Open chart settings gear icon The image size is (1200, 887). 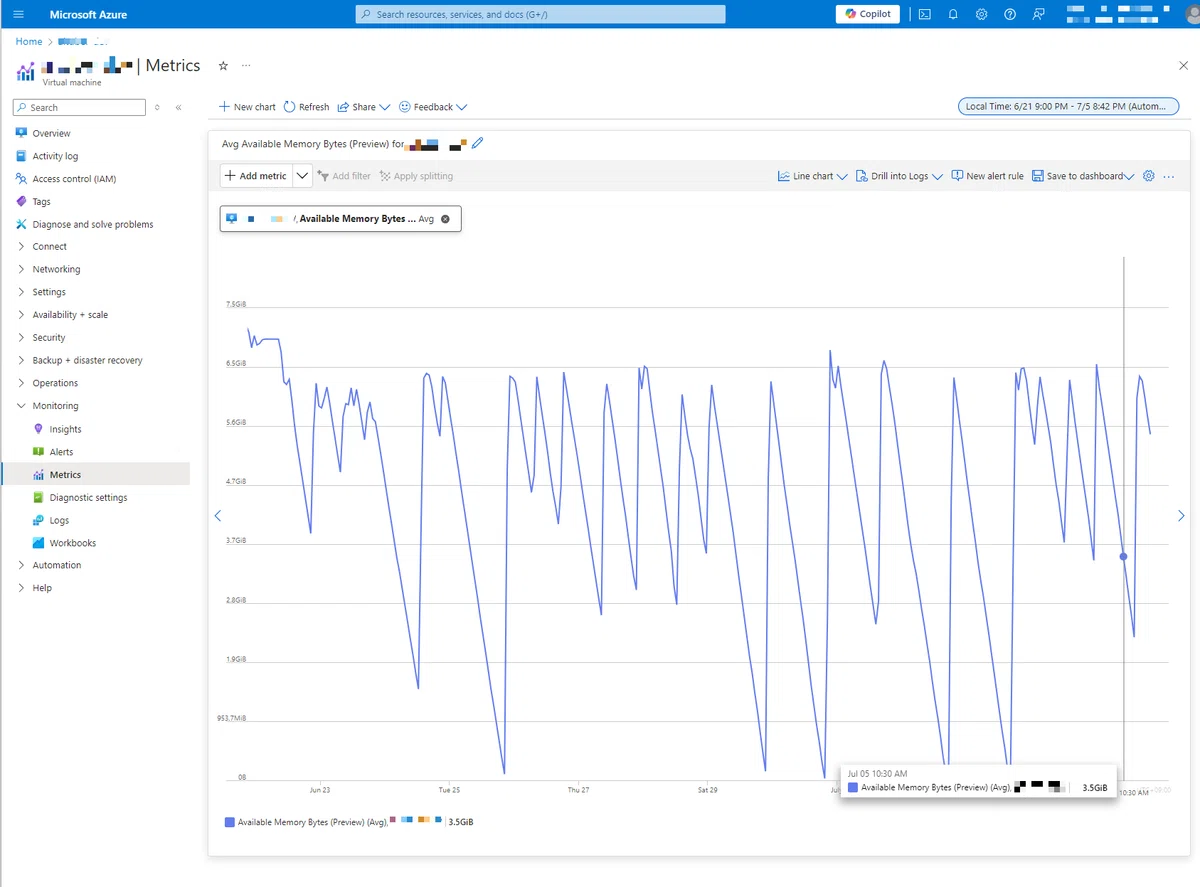click(x=1148, y=176)
